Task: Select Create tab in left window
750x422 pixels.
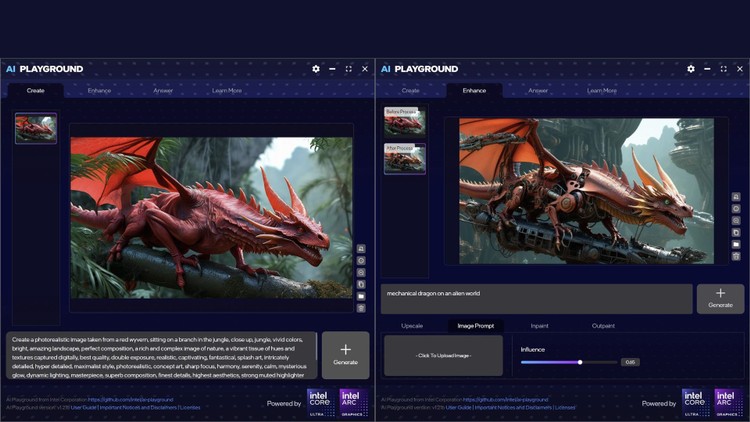Action: tap(35, 90)
